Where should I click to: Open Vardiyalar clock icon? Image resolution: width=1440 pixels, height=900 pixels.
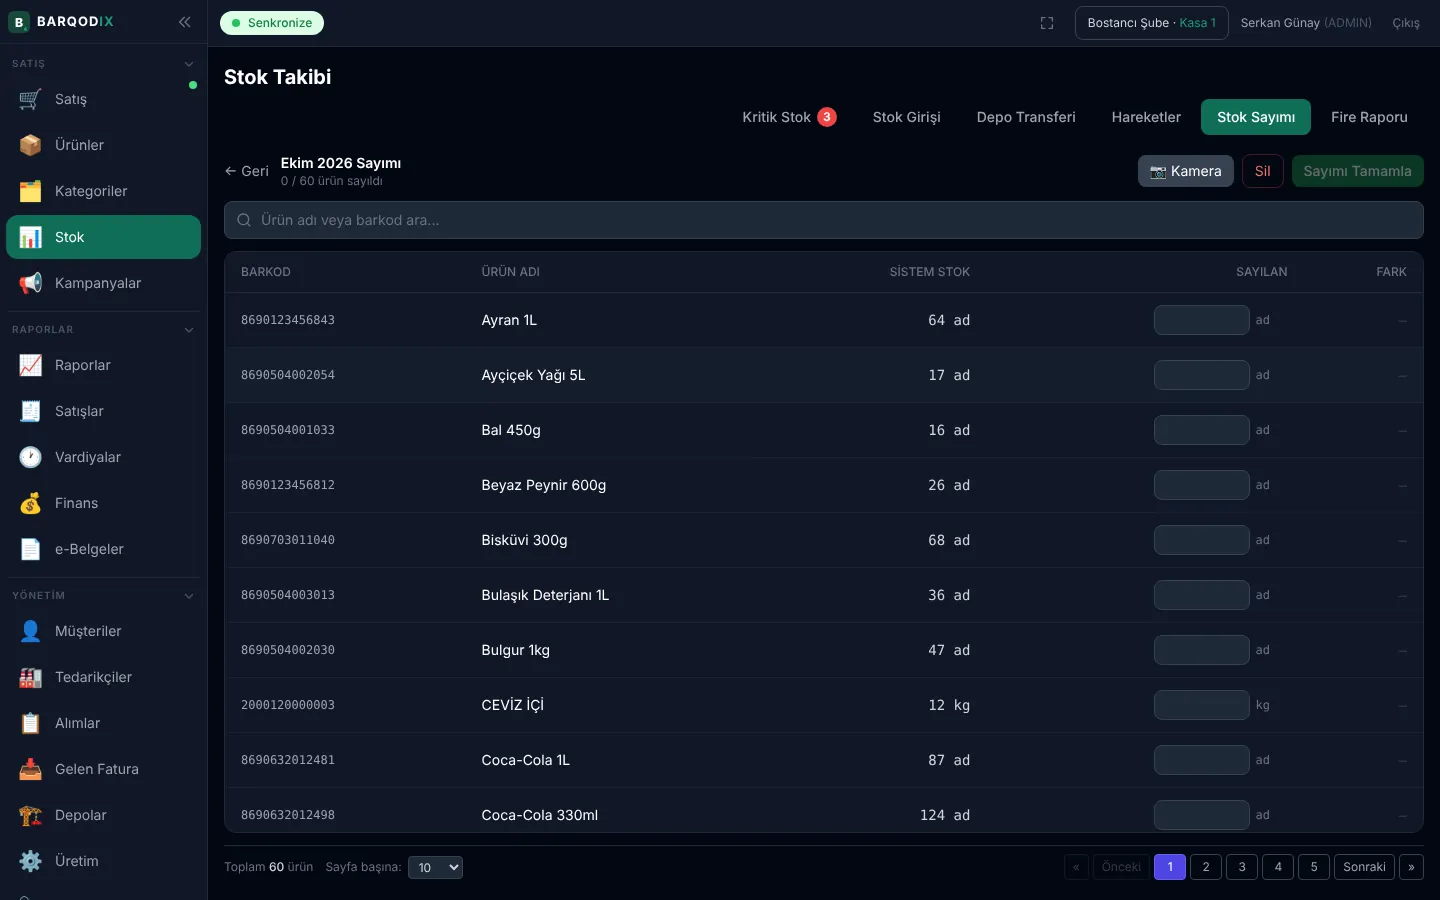[x=31, y=457]
